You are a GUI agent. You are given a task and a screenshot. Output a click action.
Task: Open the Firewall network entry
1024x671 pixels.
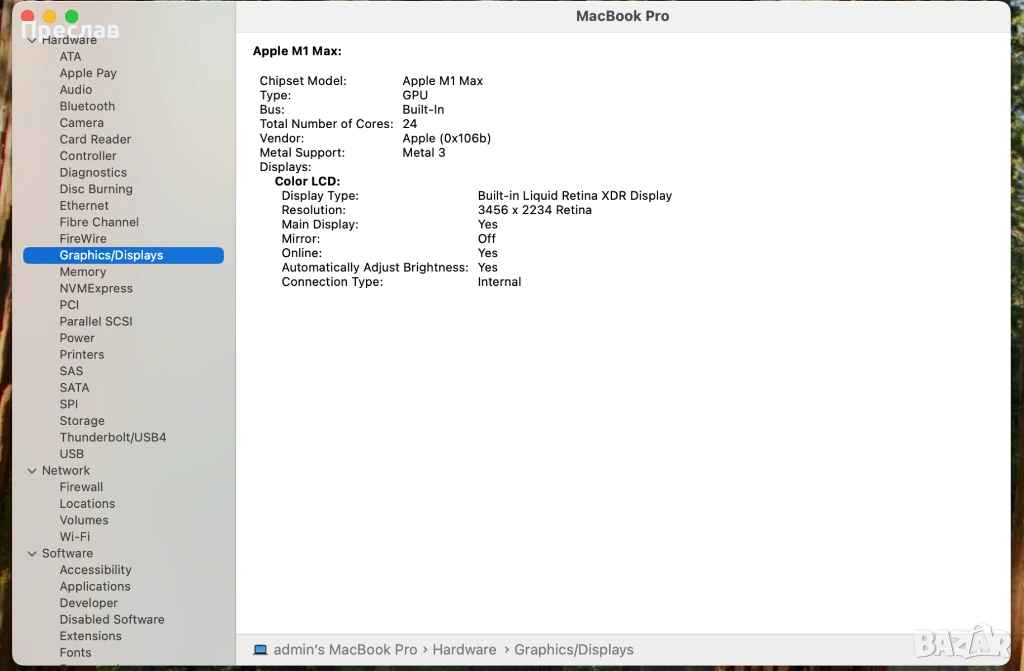tap(81, 487)
